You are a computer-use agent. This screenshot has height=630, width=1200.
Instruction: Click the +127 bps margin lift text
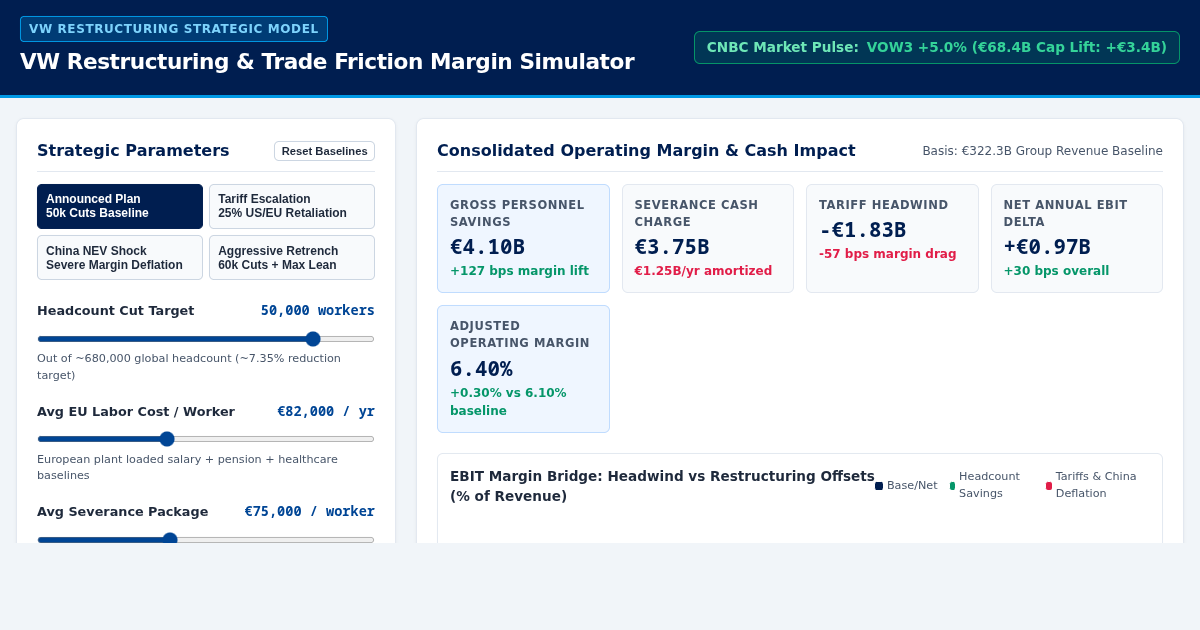[x=519, y=271]
